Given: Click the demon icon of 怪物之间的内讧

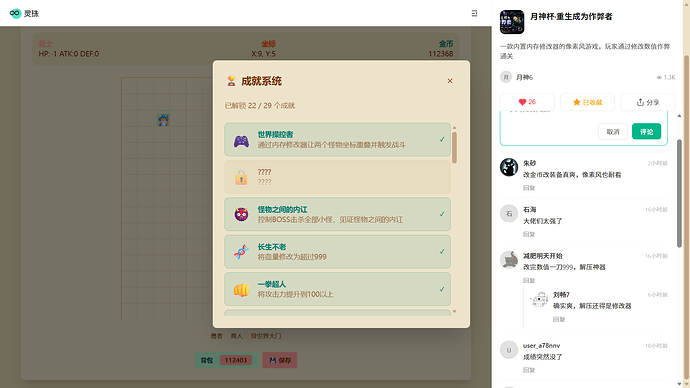Looking at the screenshot, I should 241,214.
